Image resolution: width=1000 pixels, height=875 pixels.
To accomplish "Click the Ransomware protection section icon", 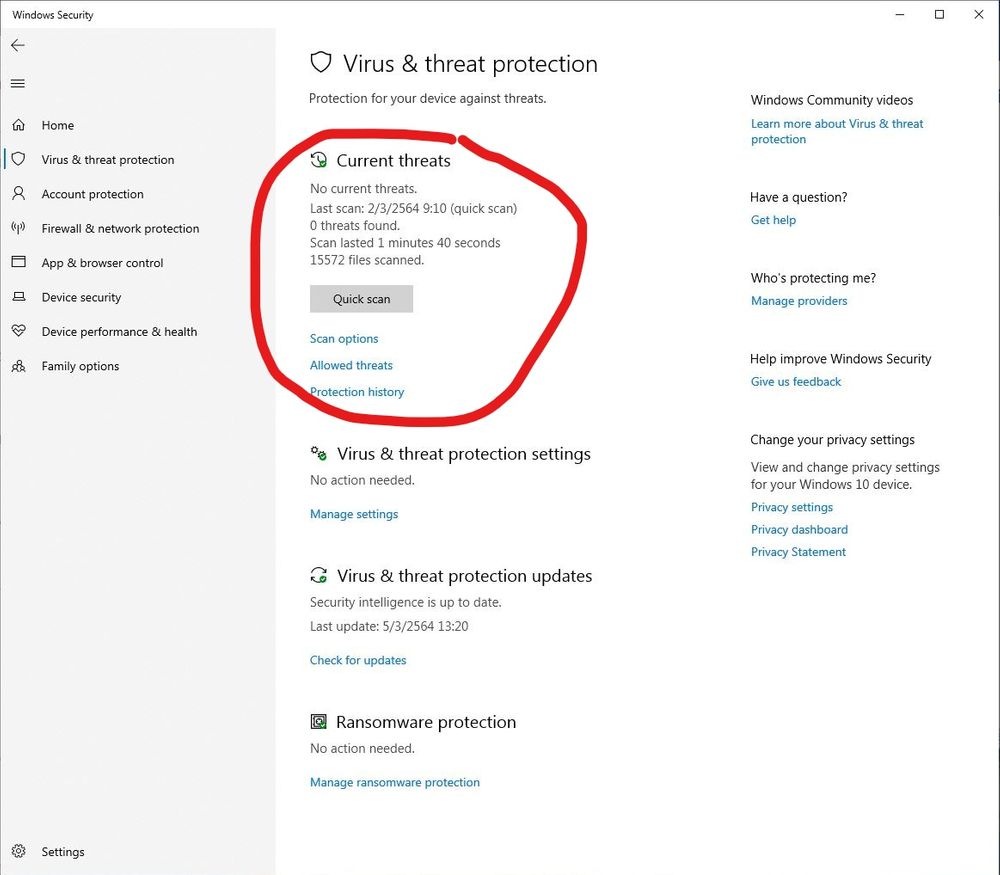I will 319,721.
